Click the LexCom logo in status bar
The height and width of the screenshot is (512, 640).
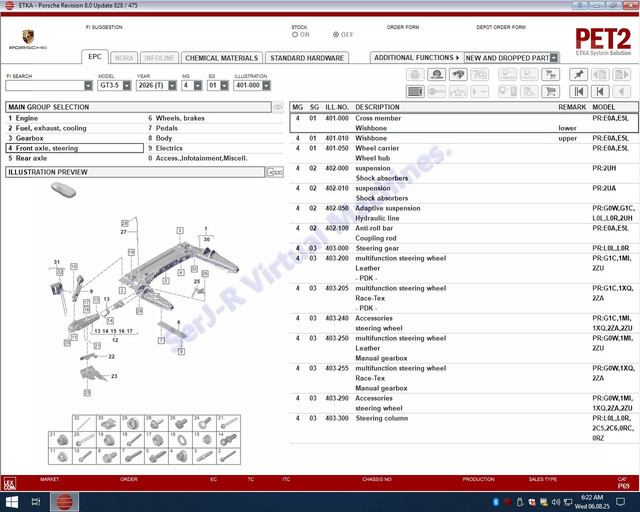[9, 484]
